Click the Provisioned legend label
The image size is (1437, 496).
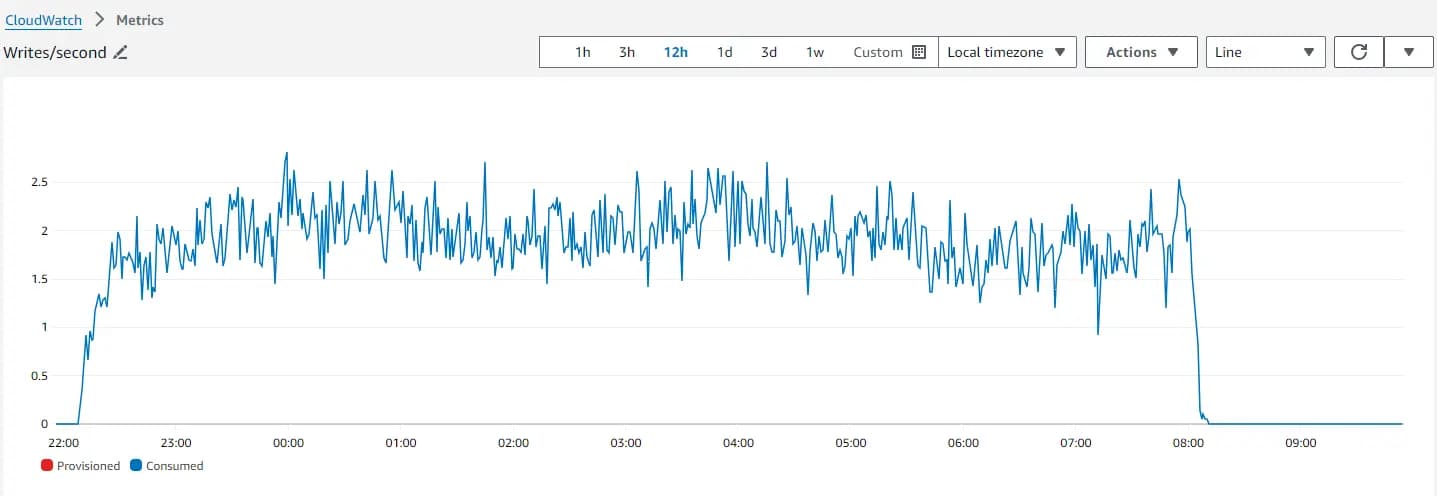coord(88,466)
